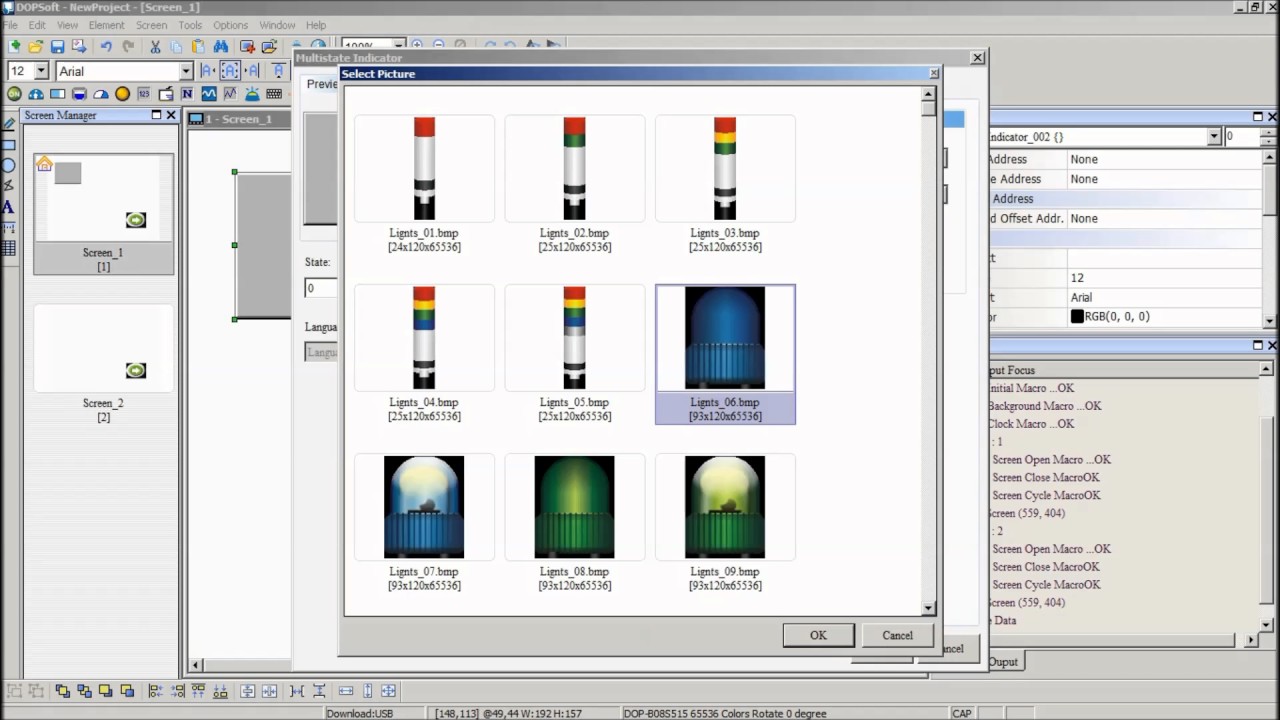Open the Options menu
The image size is (1280, 720).
(230, 25)
